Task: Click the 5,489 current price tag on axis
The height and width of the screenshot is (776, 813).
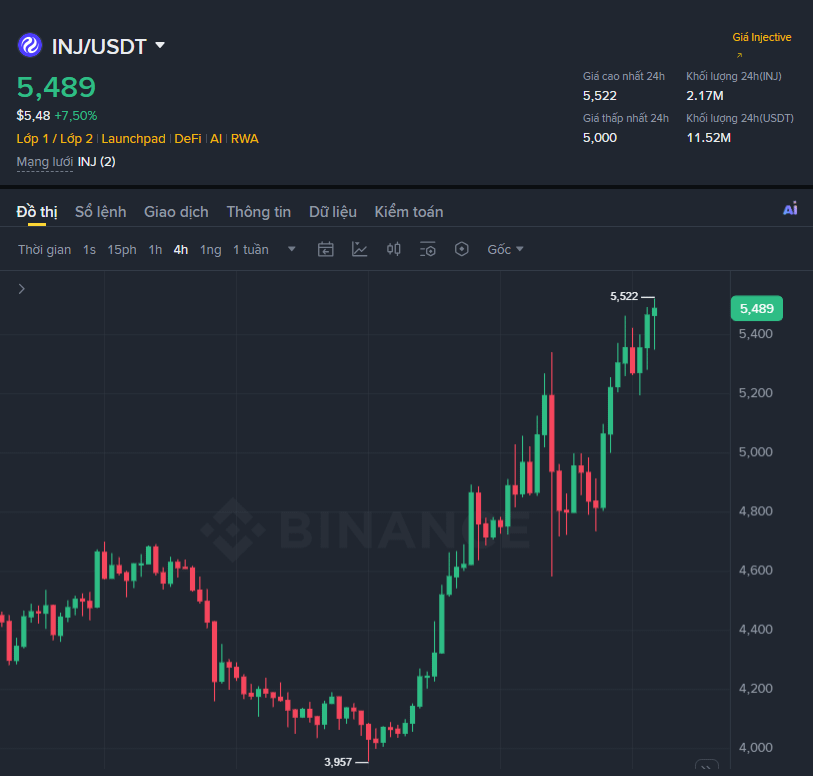Action: point(756,308)
